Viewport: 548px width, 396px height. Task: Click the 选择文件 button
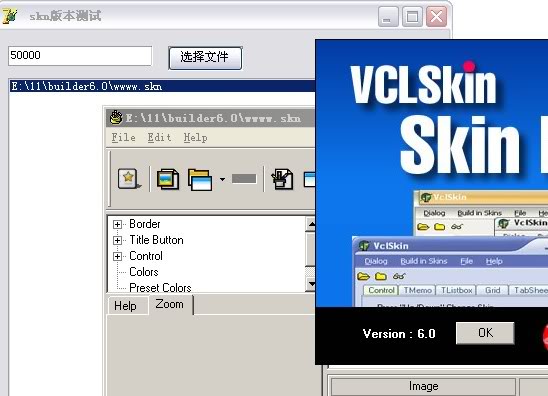(205, 58)
